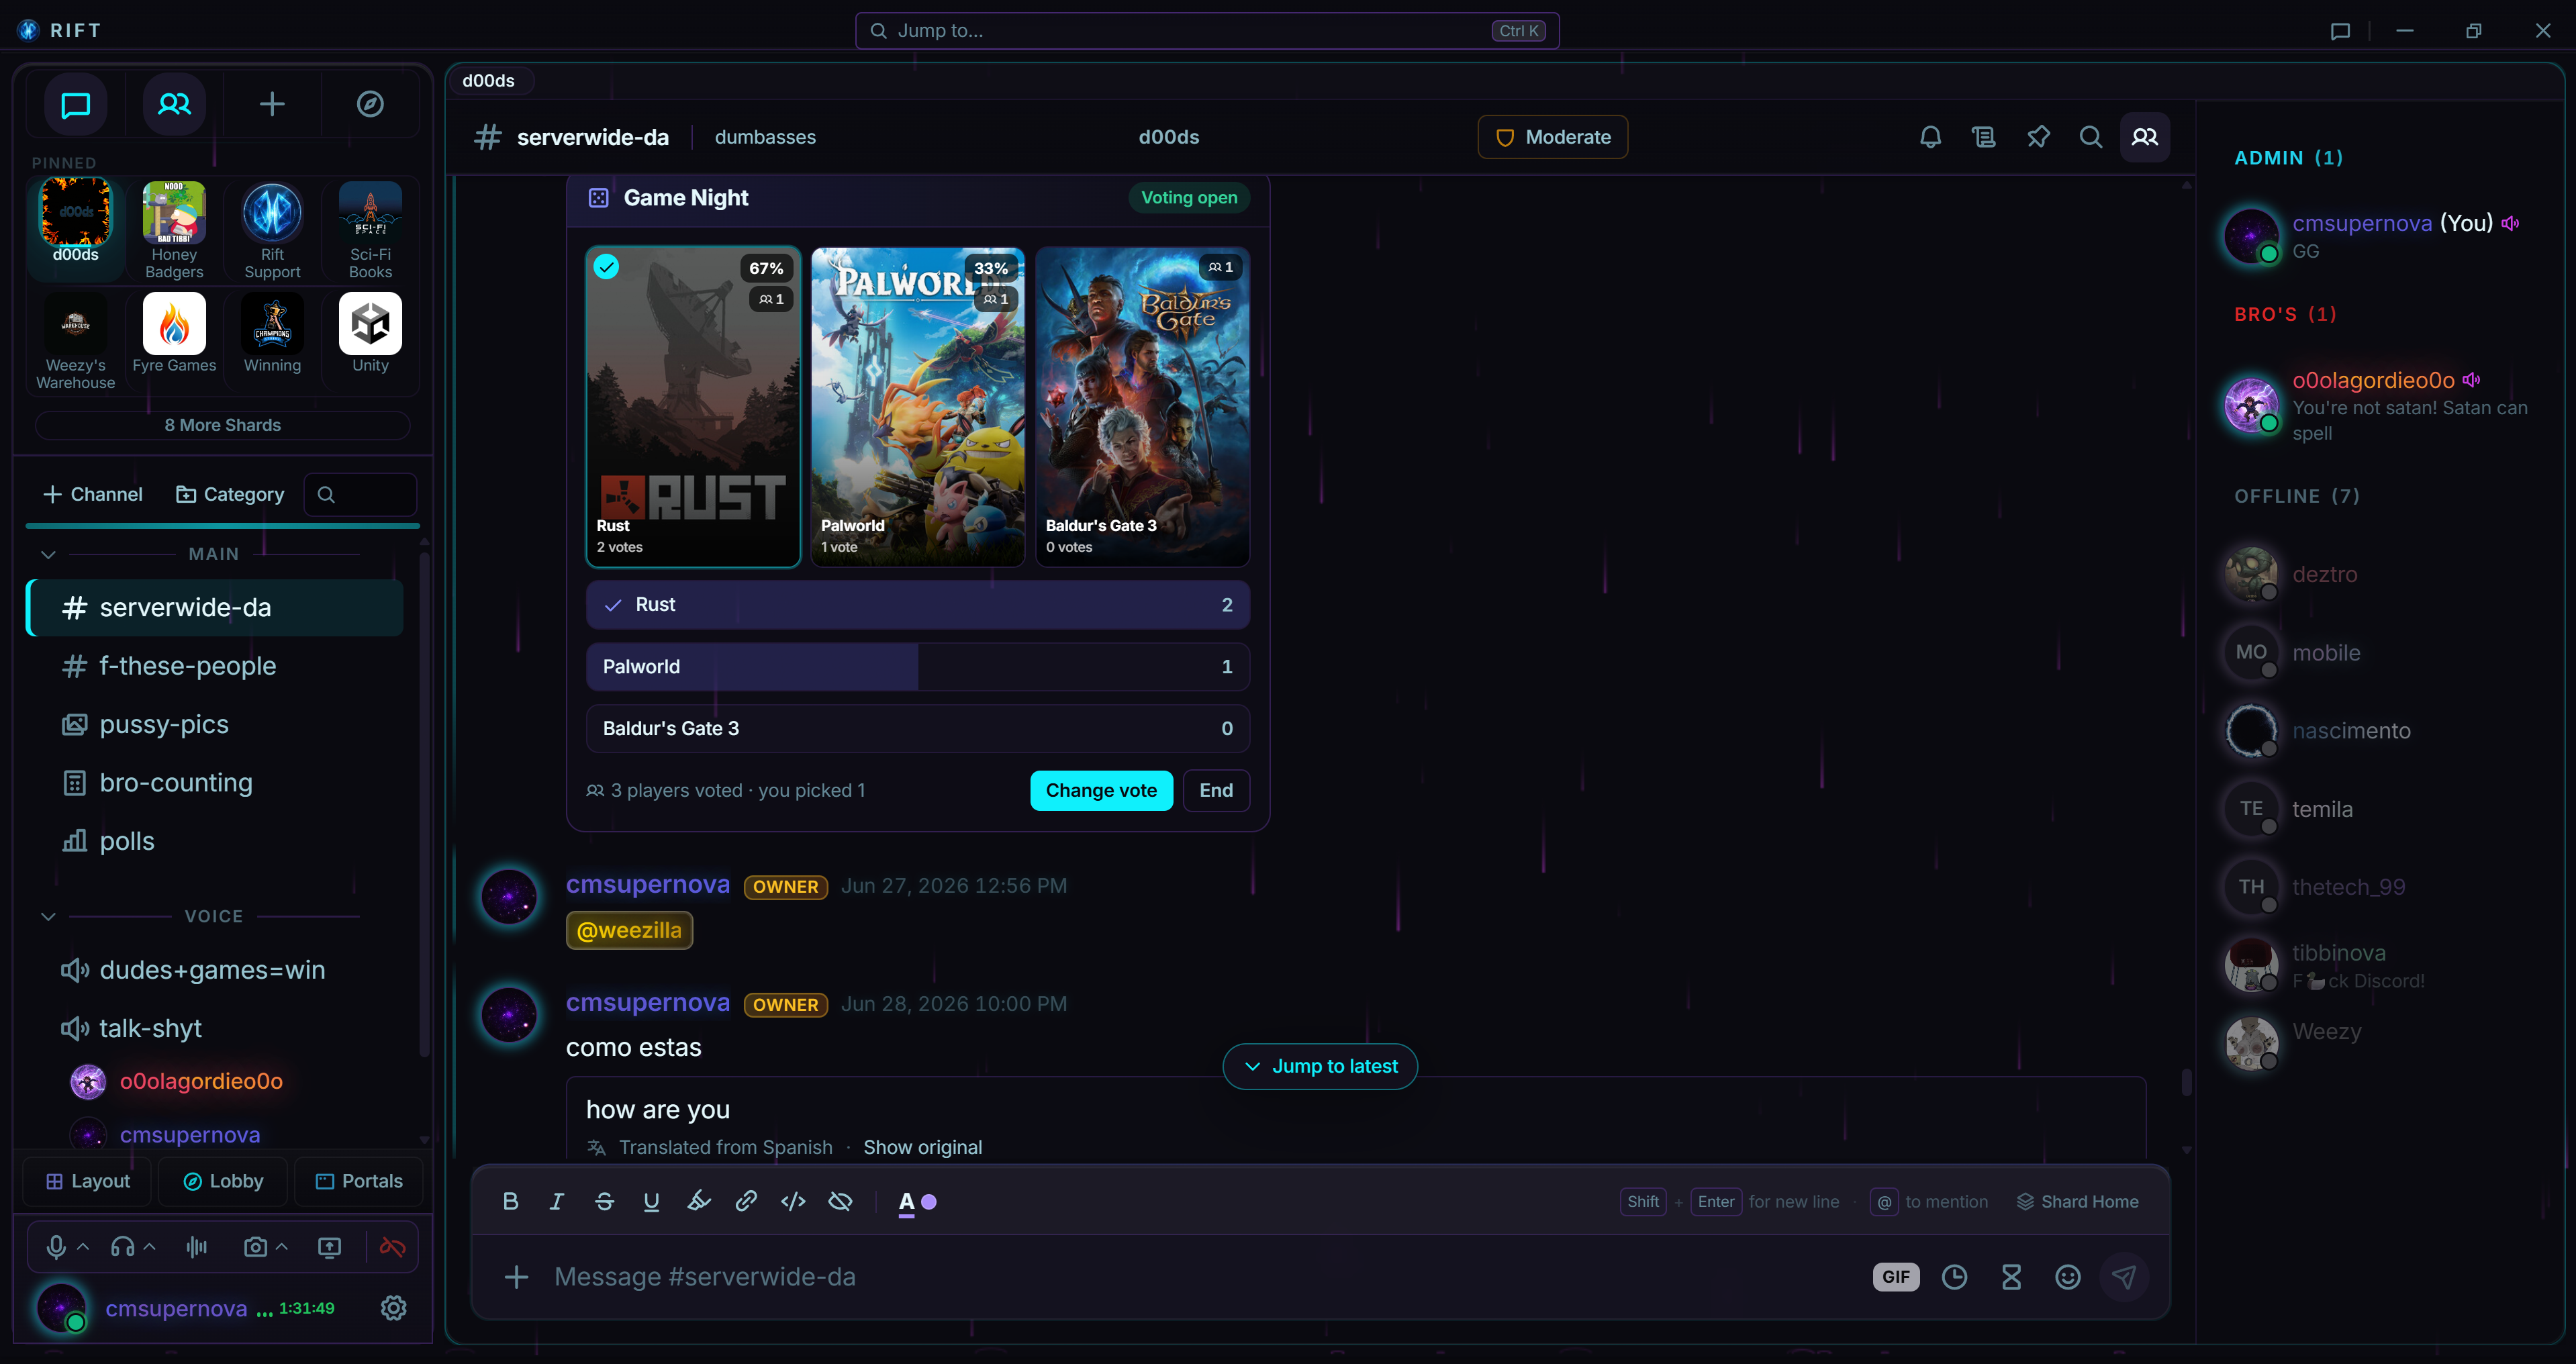
Task: Select the Baldur's Gate 3 game card
Action: [1142, 406]
